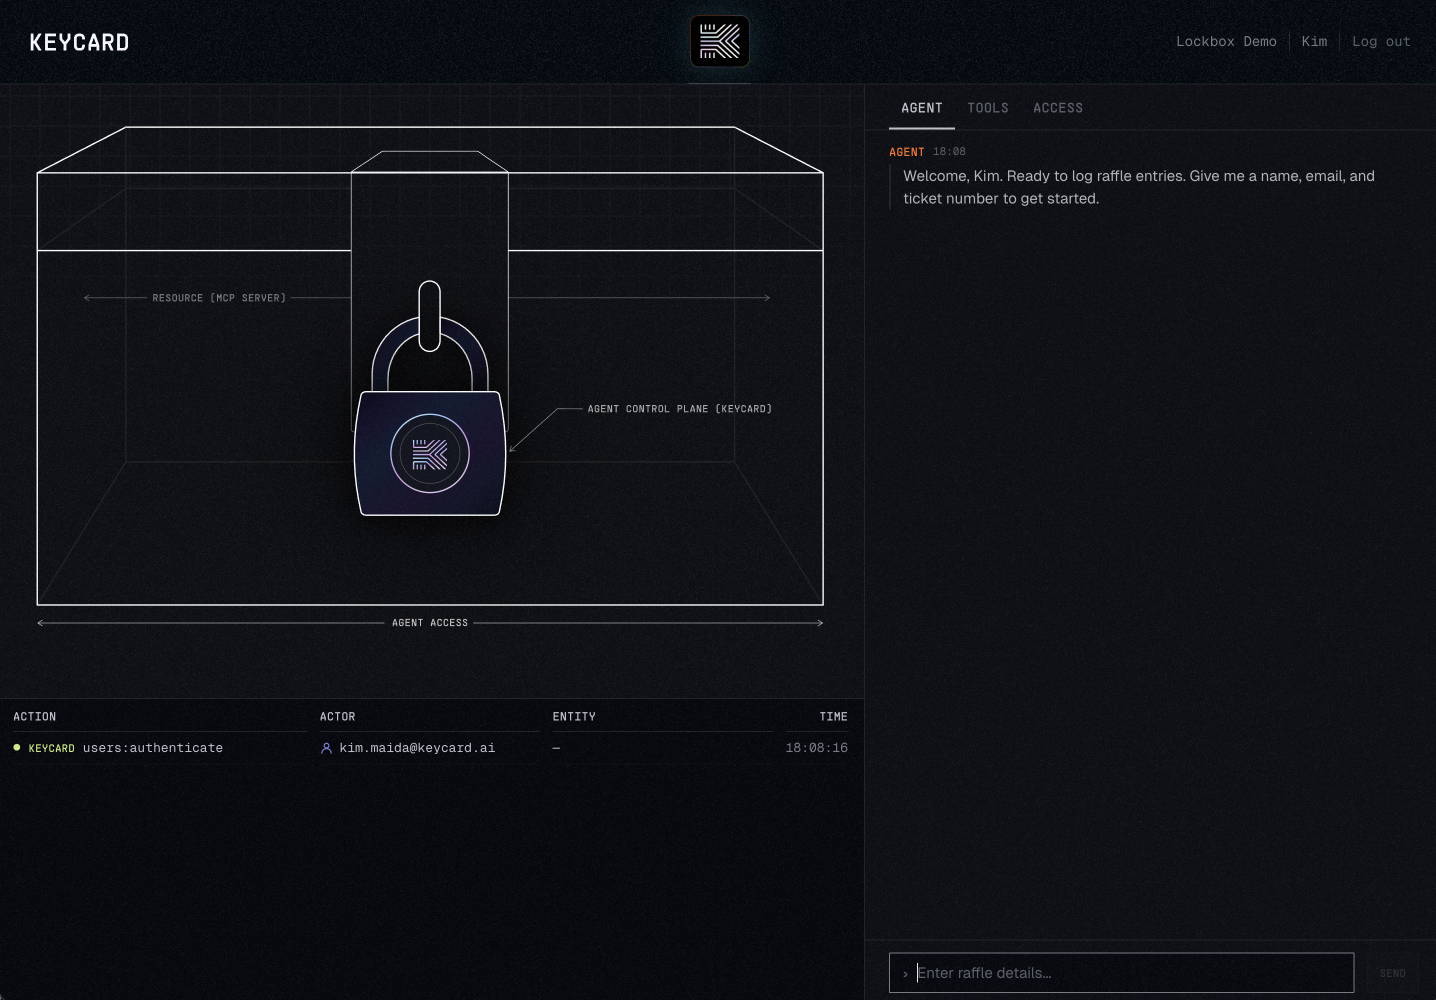Click the prompt chevron inside the chat input

point(906,972)
